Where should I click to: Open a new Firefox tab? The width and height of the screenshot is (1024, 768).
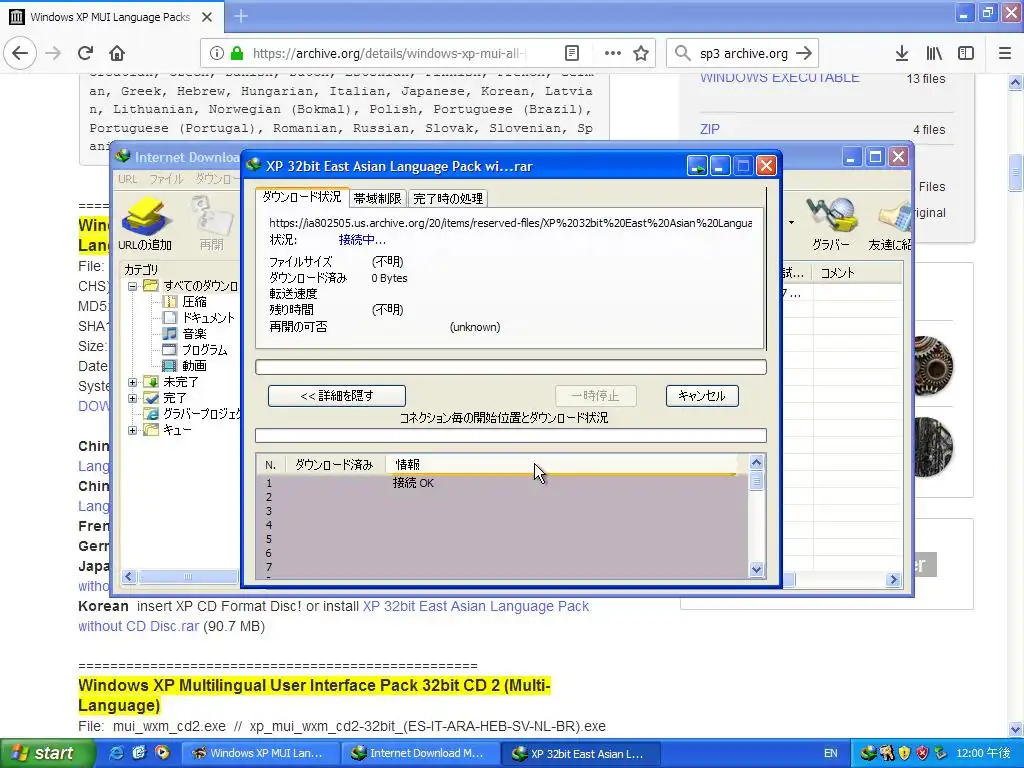tap(241, 16)
